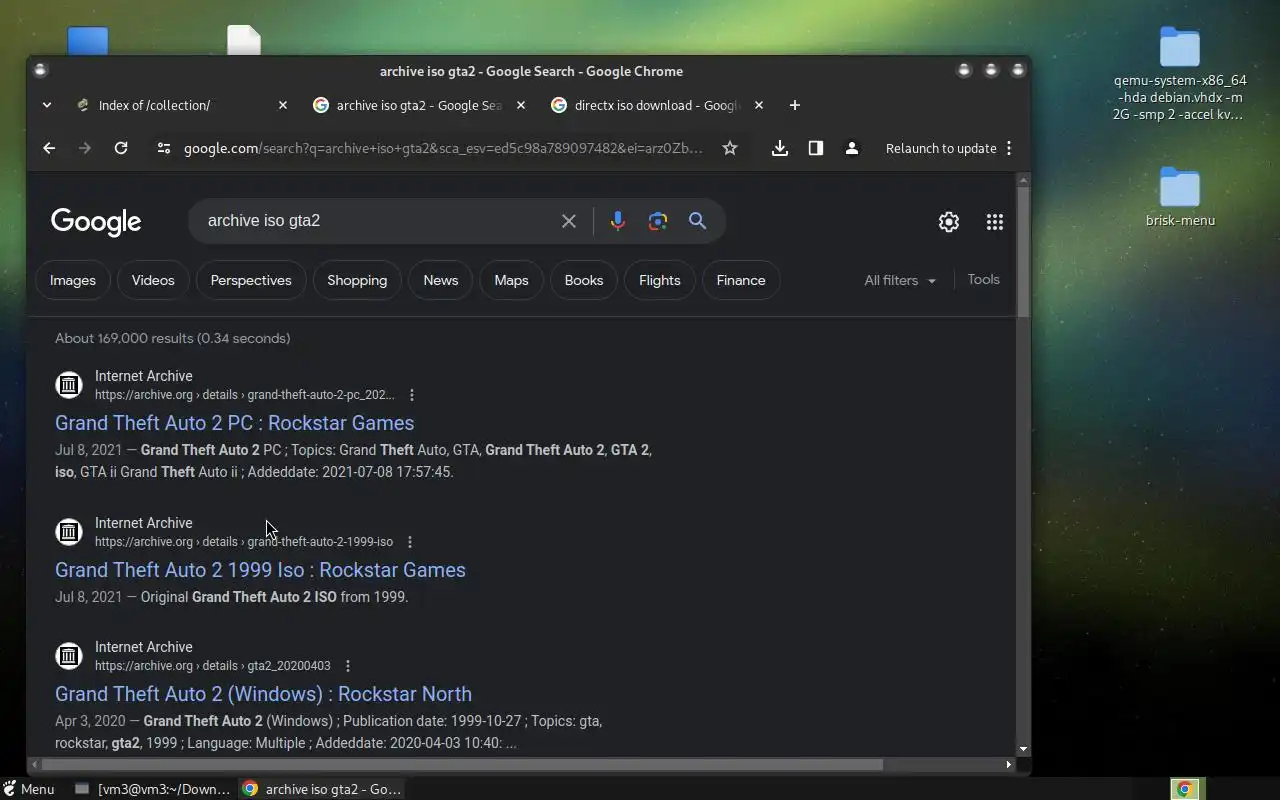Open Google apps grid
Image resolution: width=1280 pixels, height=800 pixels.
coord(995,222)
